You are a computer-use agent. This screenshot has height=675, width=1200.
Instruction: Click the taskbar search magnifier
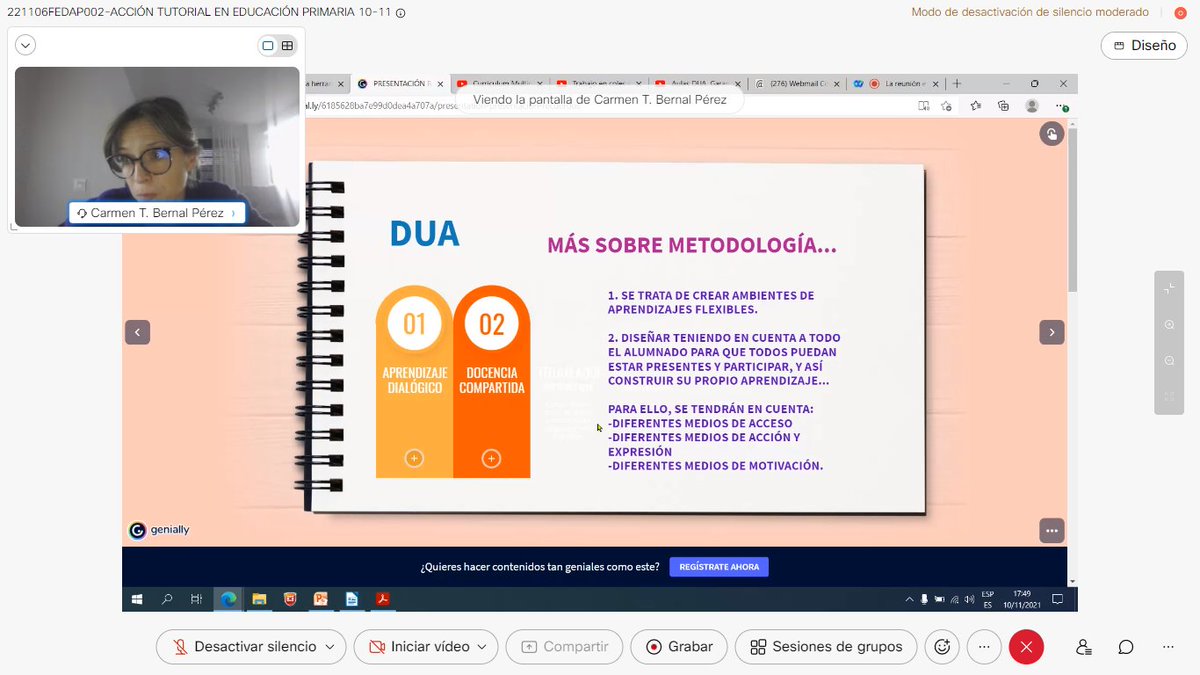167,599
